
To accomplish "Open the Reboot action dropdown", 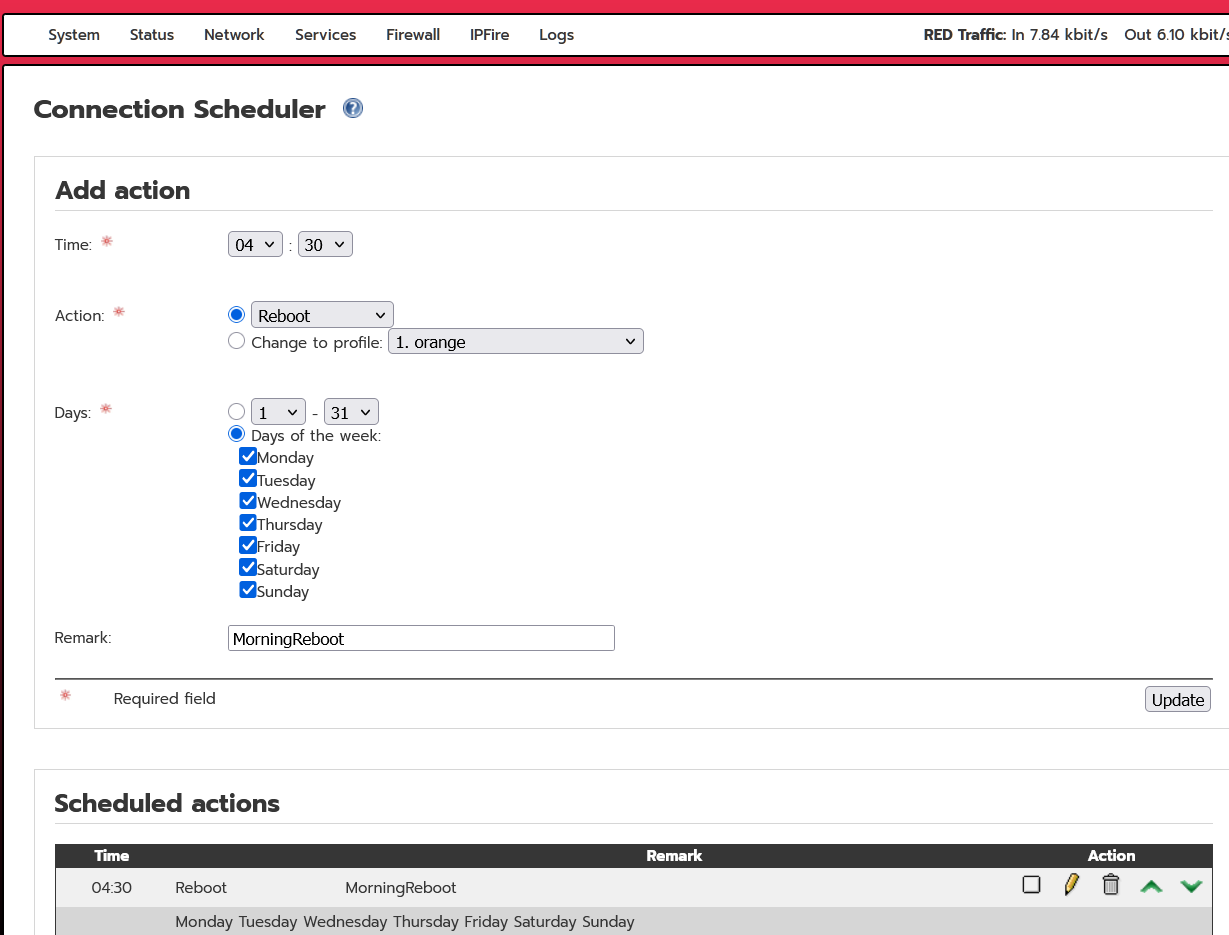I will tap(322, 315).
